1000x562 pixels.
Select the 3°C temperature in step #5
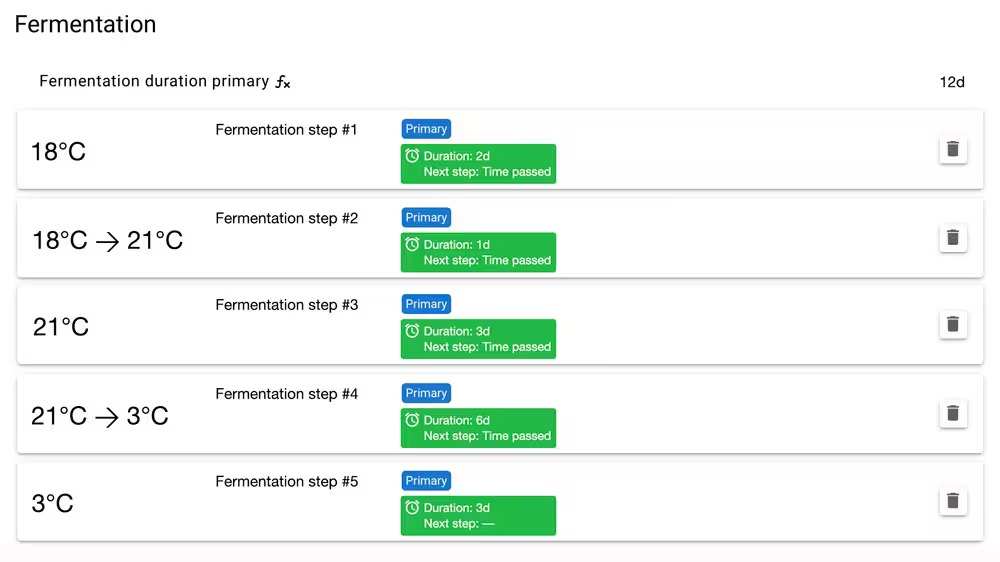pos(53,504)
